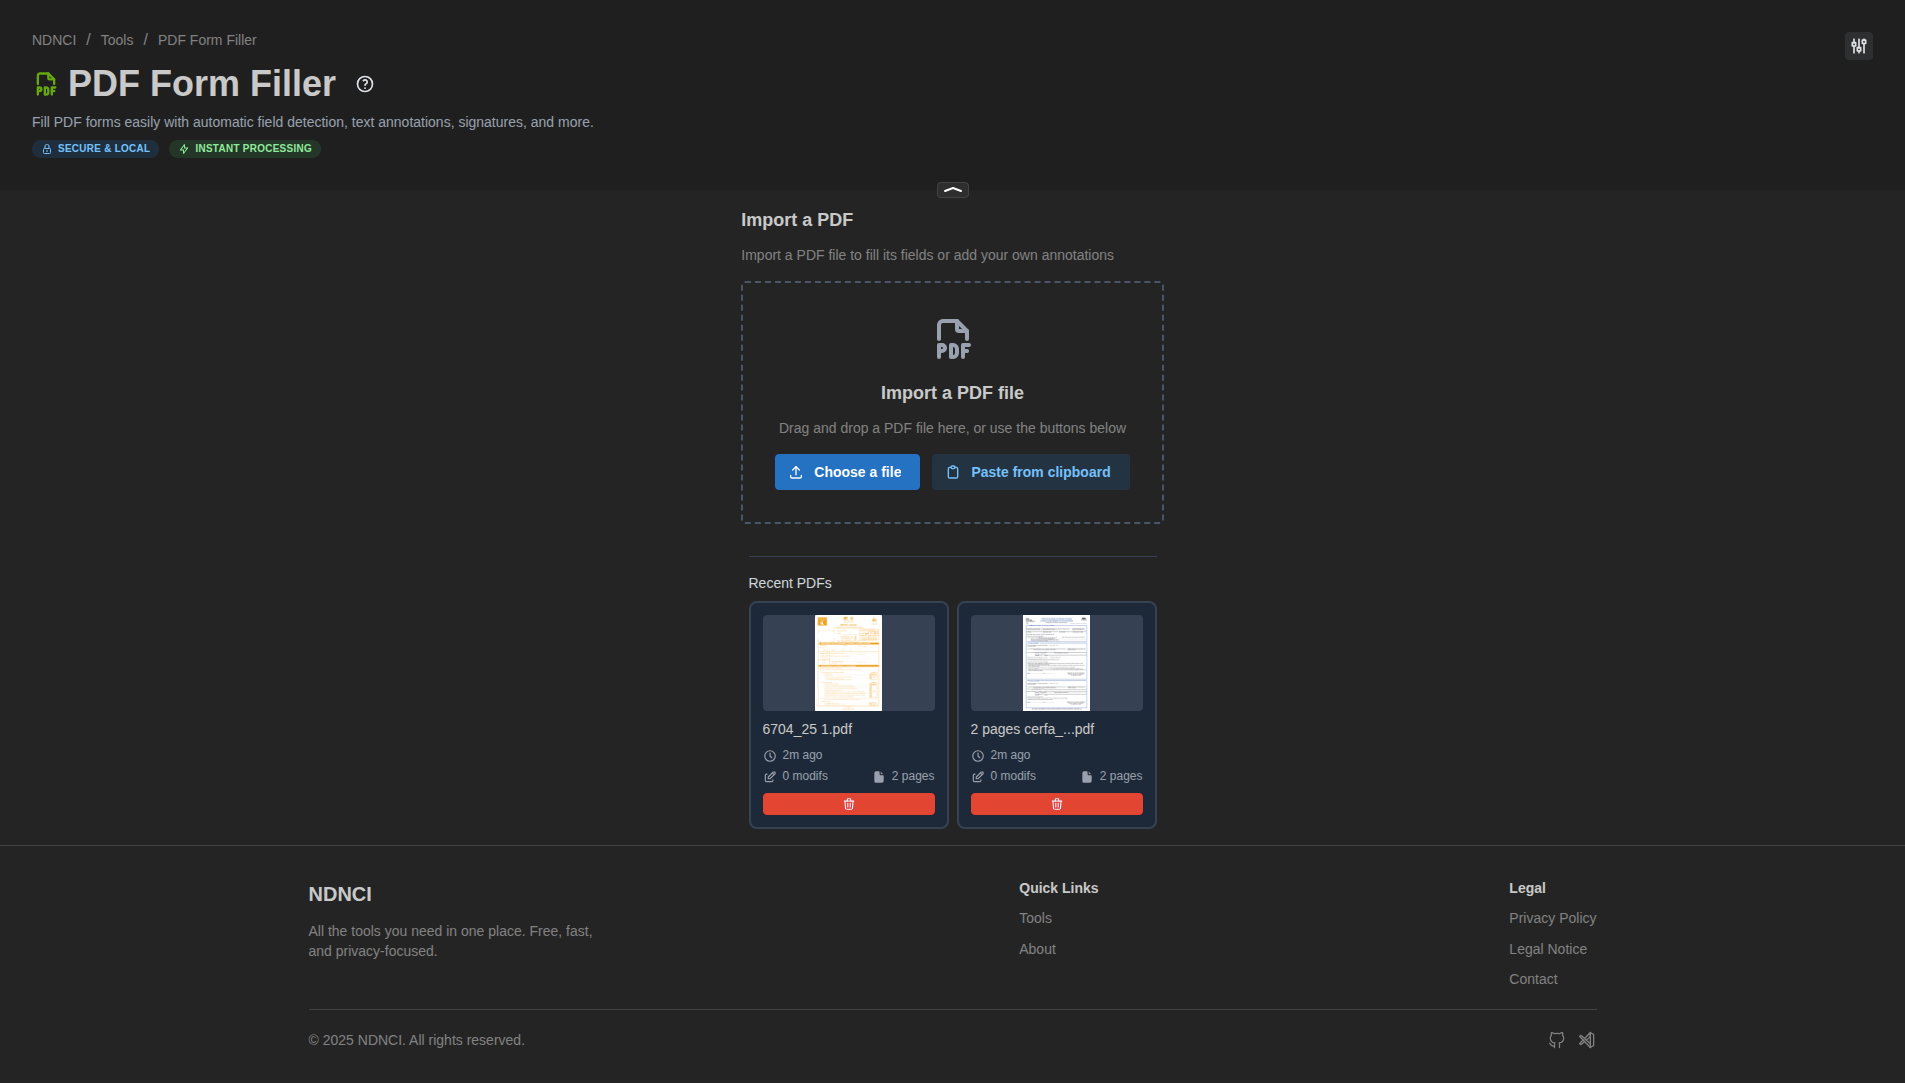Open 6704_25 1.pdf by clicking its thumbnail
The image size is (1905, 1083).
(848, 662)
